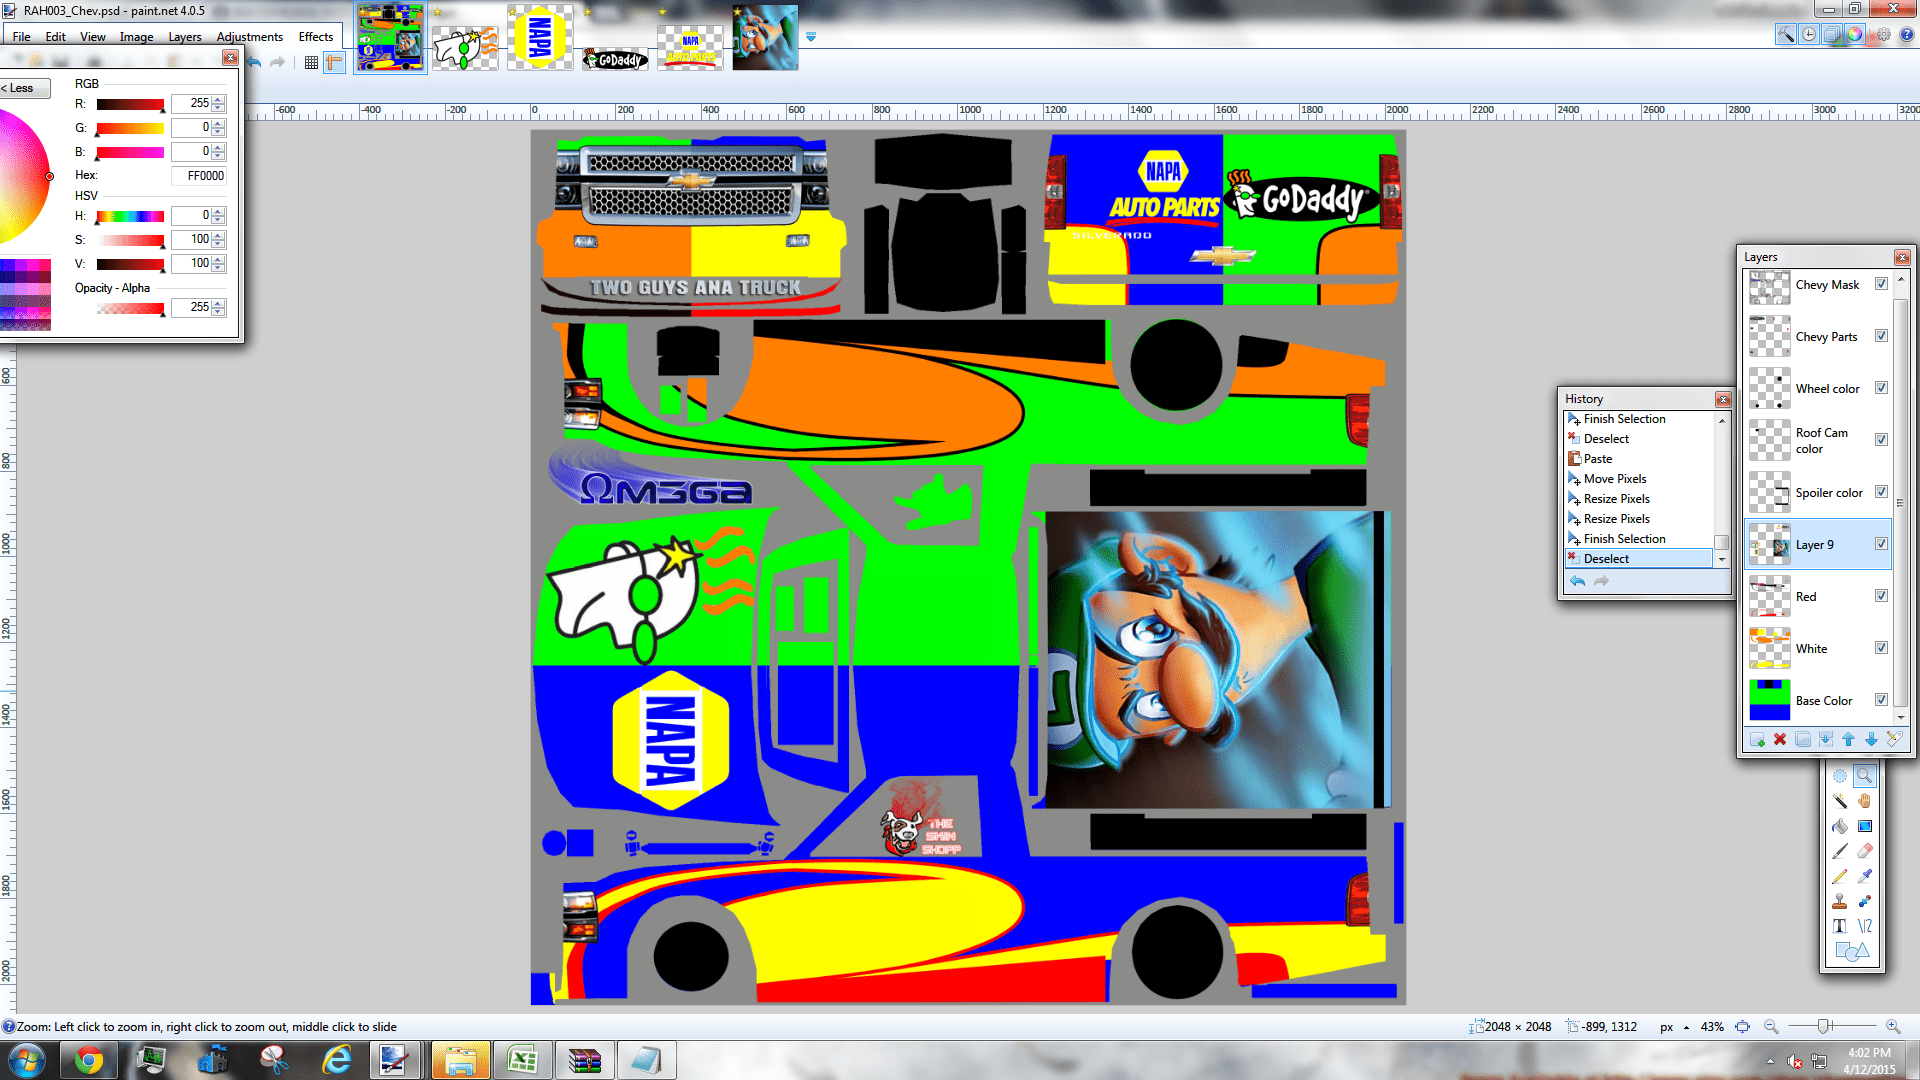Open the image list dropdown arrow

[x=811, y=37]
